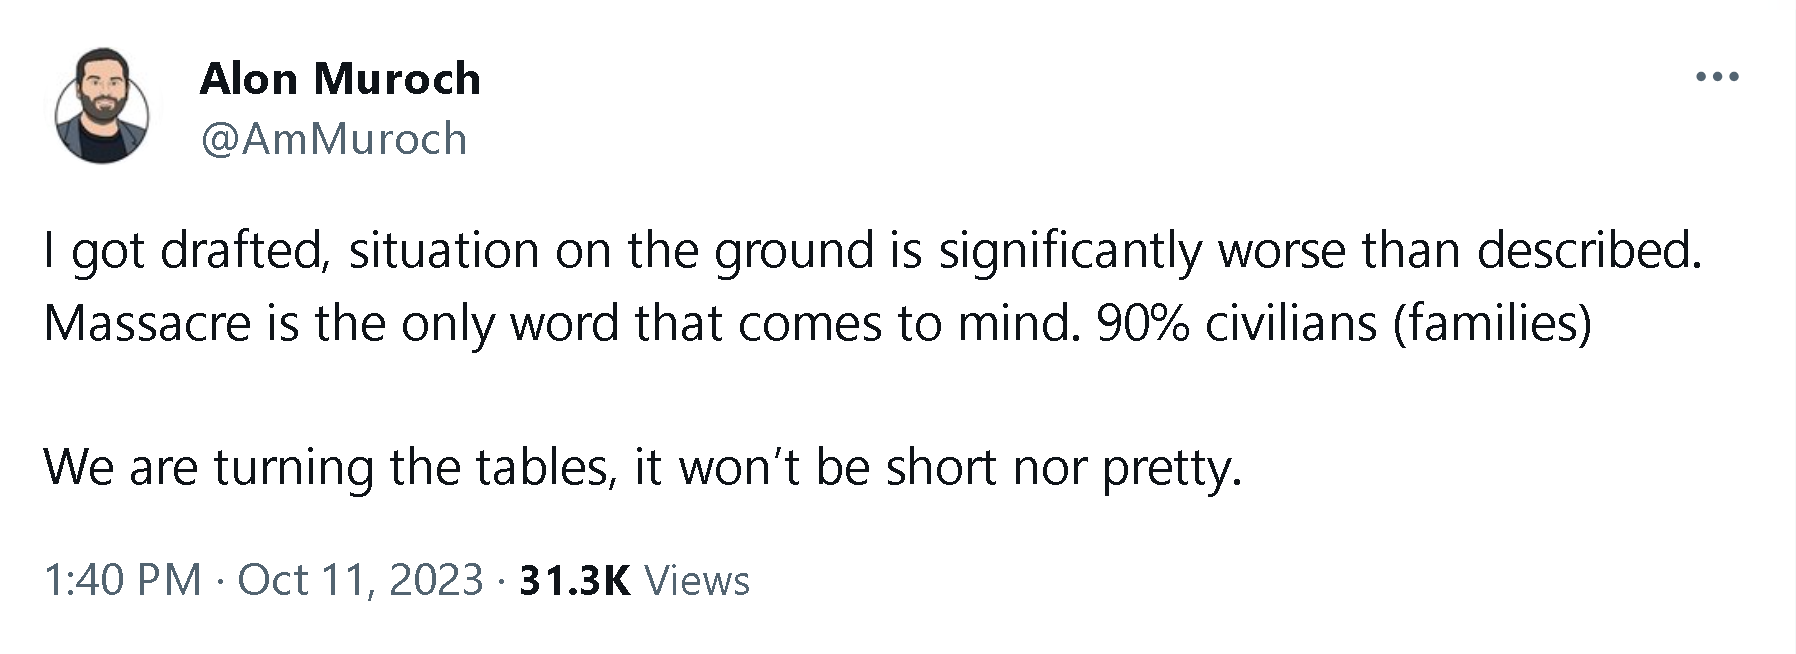1796x654 pixels.
Task: Click the phrase "significantly worse than described"
Action: (1318, 250)
